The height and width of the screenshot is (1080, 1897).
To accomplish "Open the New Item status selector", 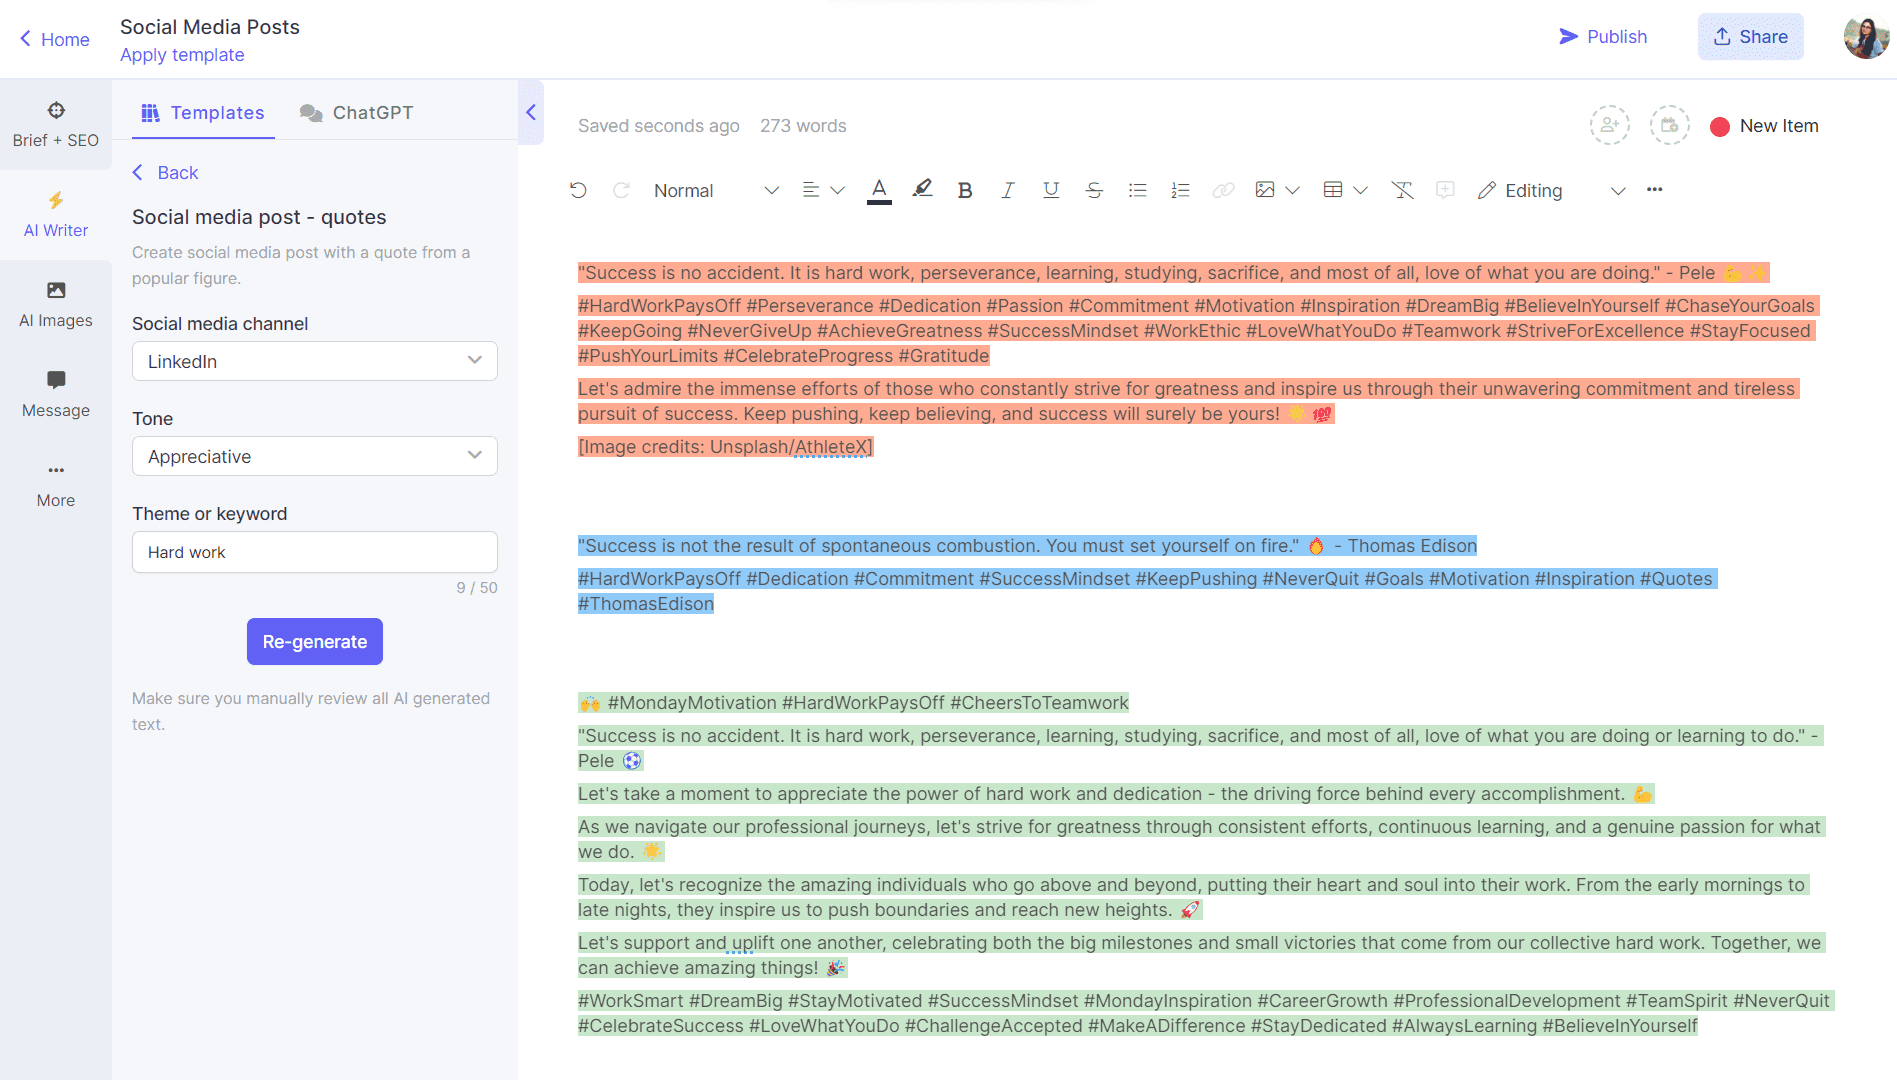I will click(x=1765, y=126).
